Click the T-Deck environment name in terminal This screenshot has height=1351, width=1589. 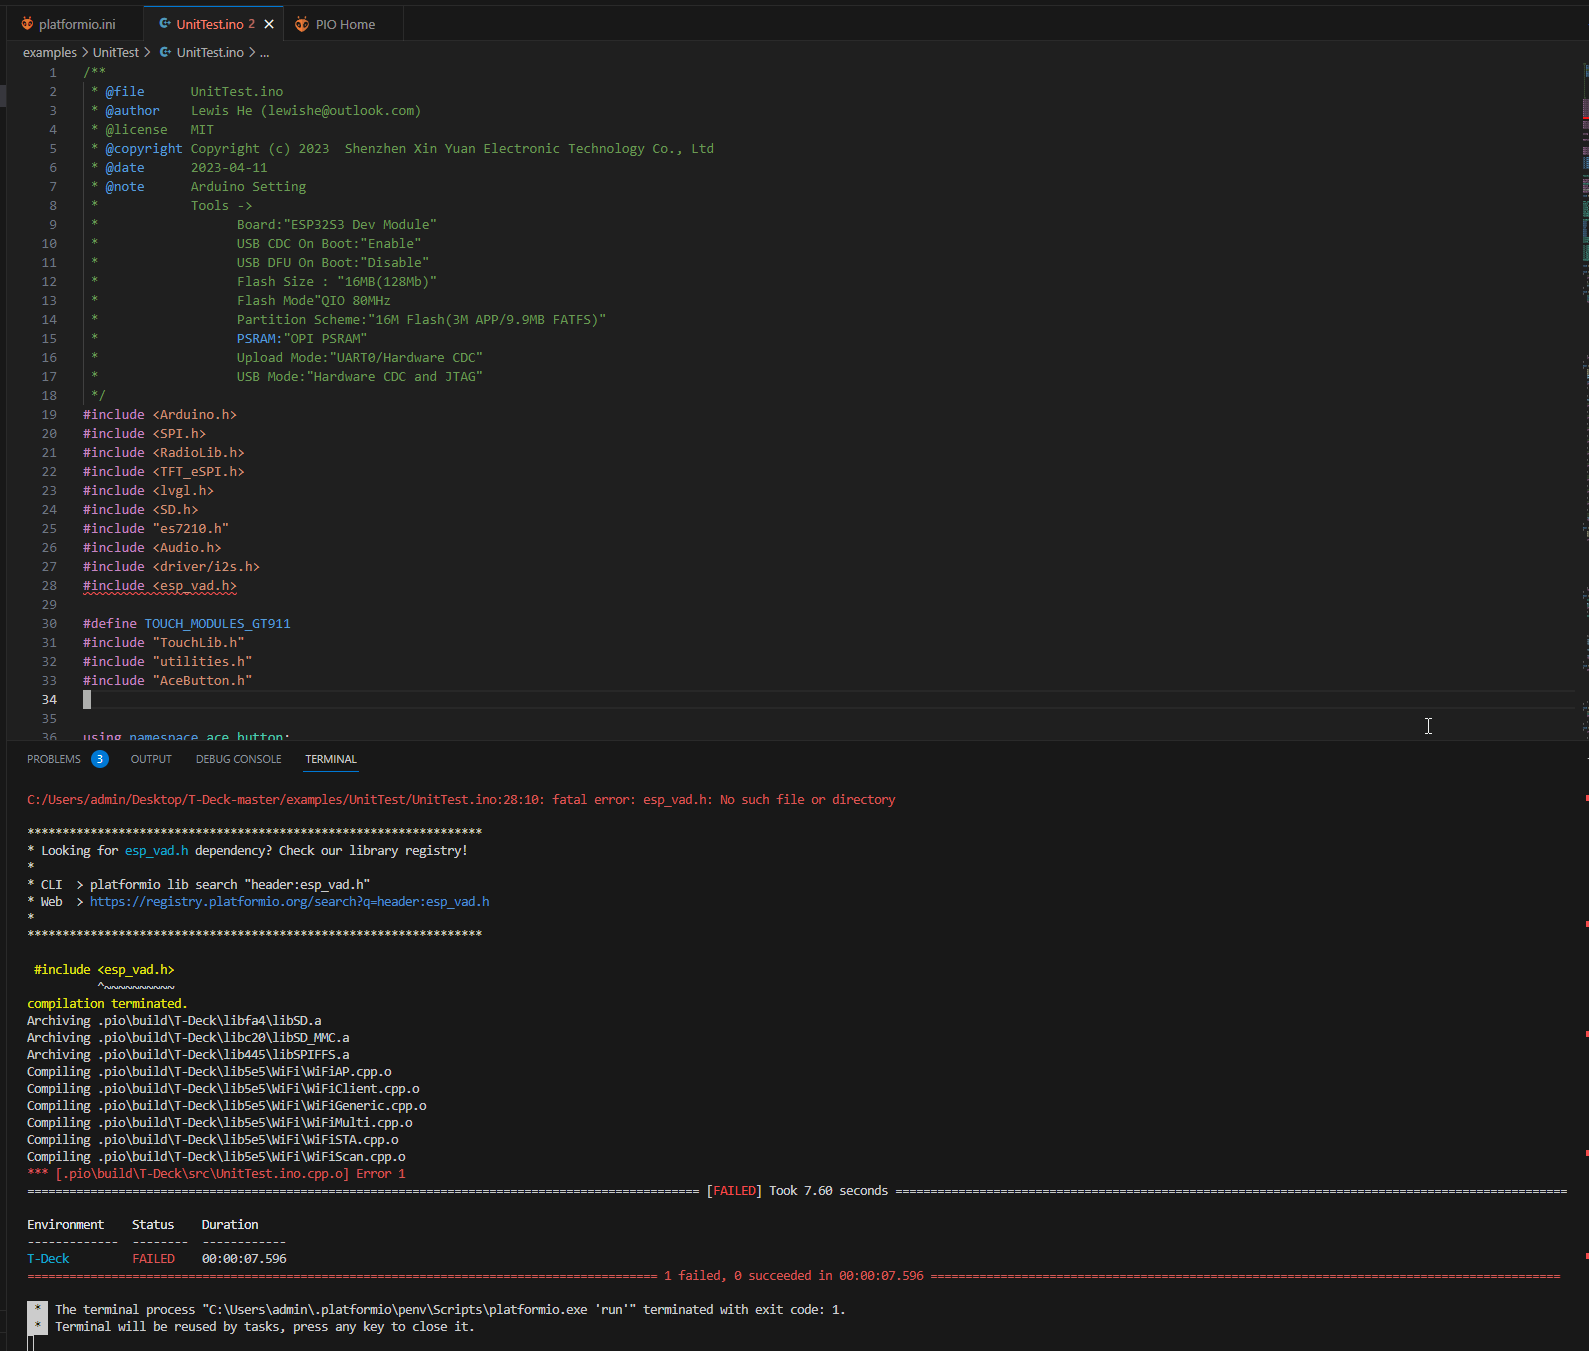tap(48, 1259)
